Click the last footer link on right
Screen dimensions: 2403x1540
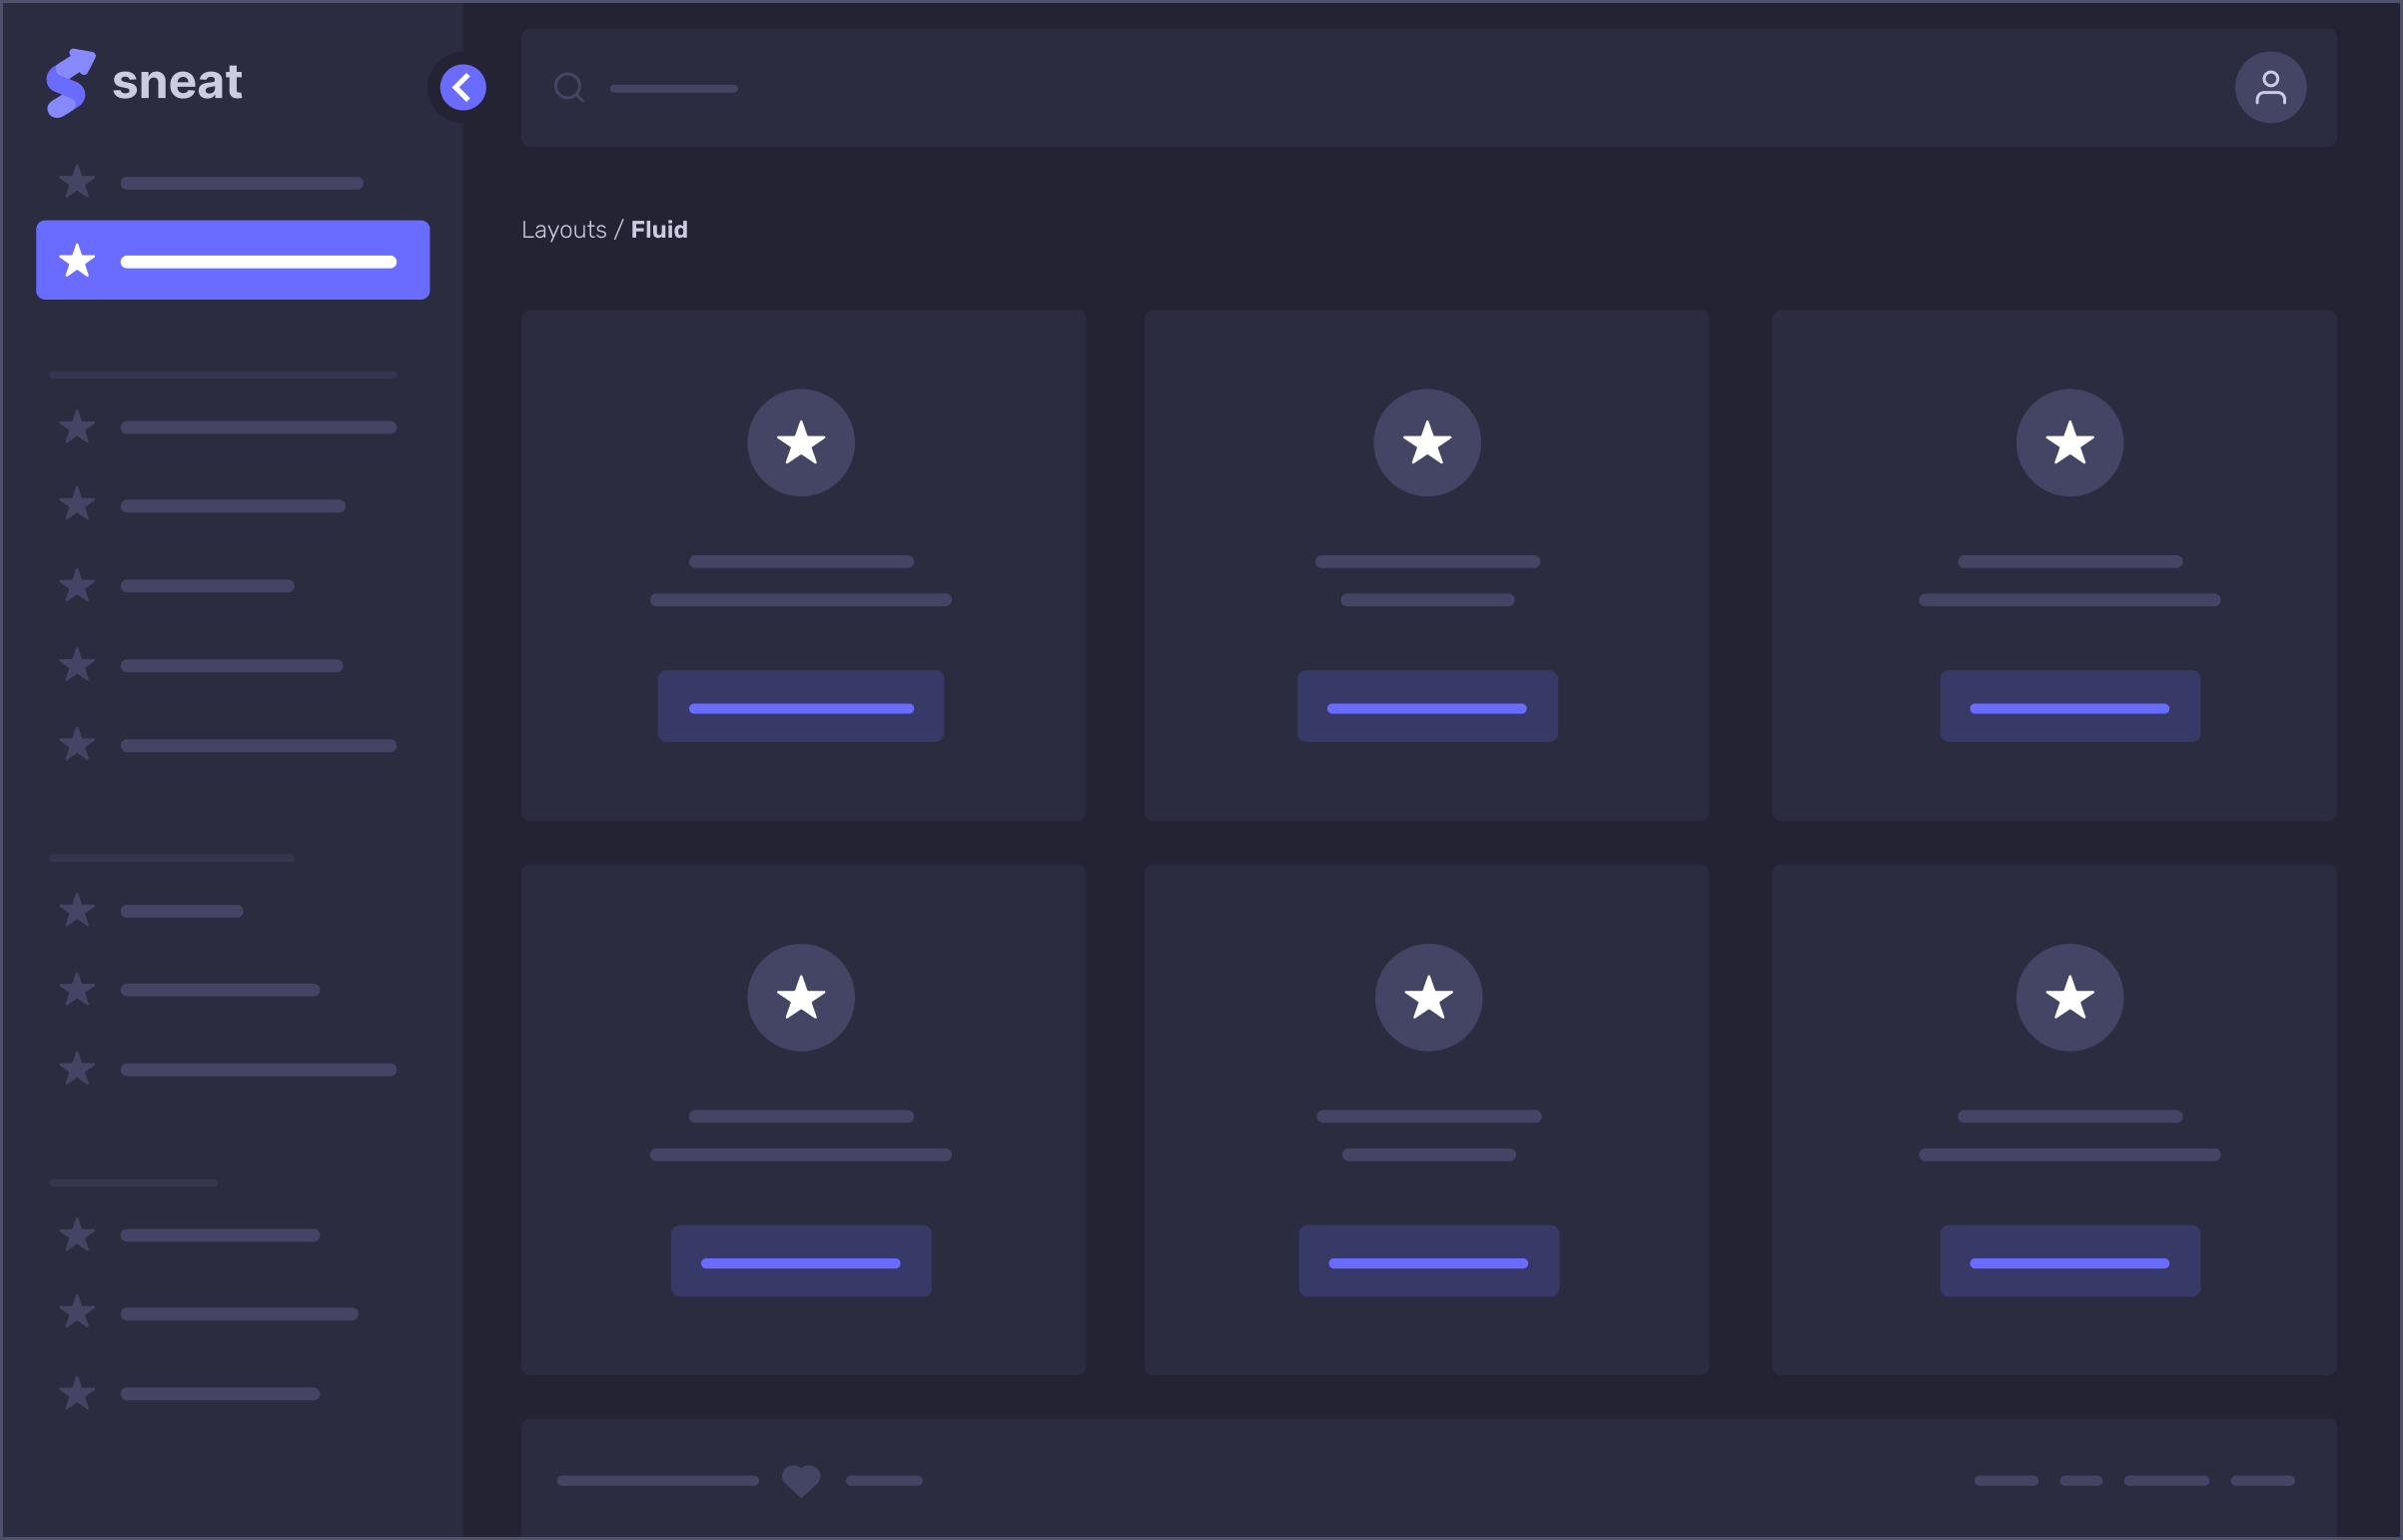tap(2262, 1481)
